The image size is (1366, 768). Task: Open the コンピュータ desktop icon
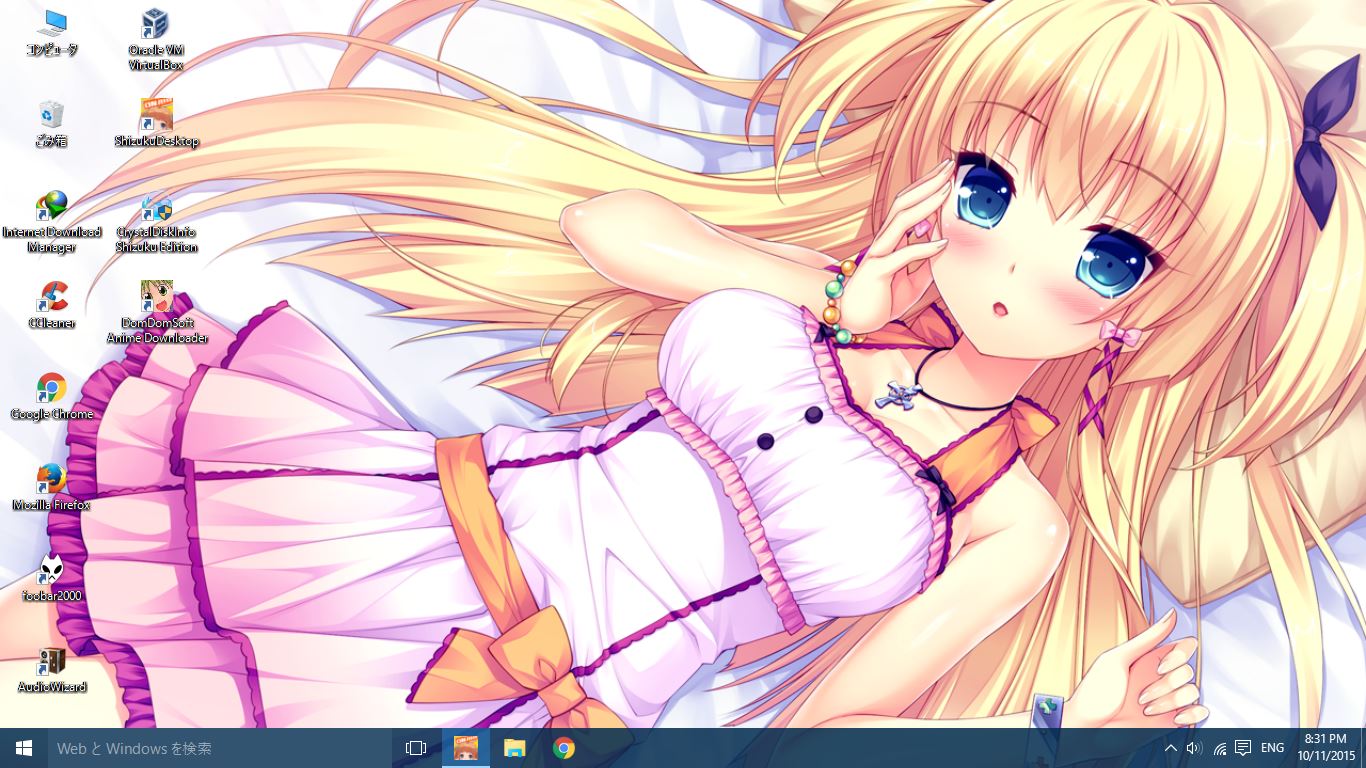pos(52,33)
